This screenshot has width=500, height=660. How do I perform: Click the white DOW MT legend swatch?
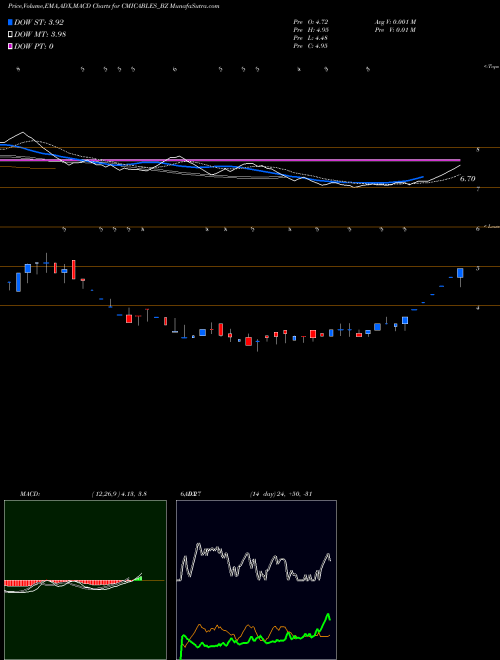tap(10, 35)
